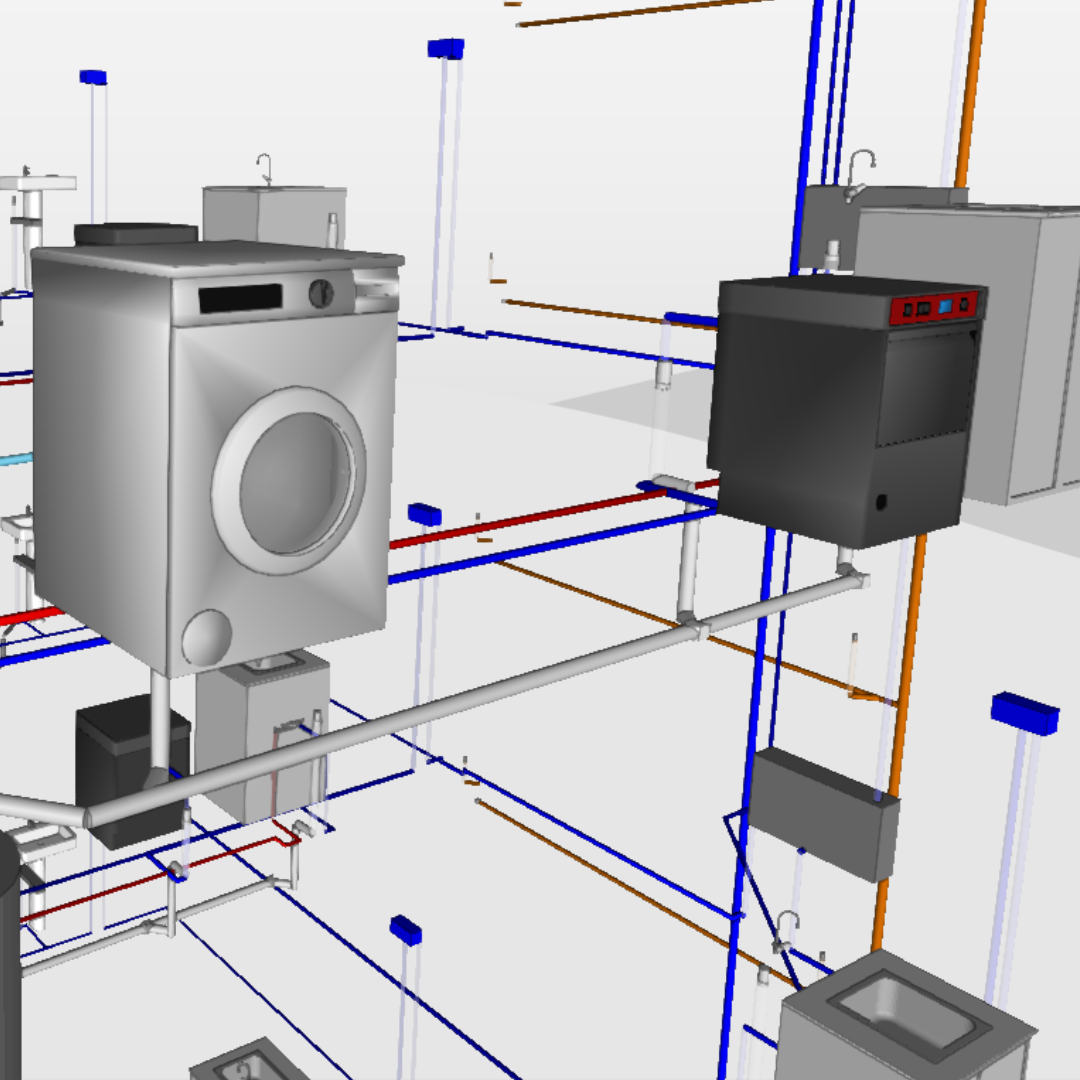Click the faucet at the top right
This screenshot has width=1080, height=1080.
click(x=858, y=170)
